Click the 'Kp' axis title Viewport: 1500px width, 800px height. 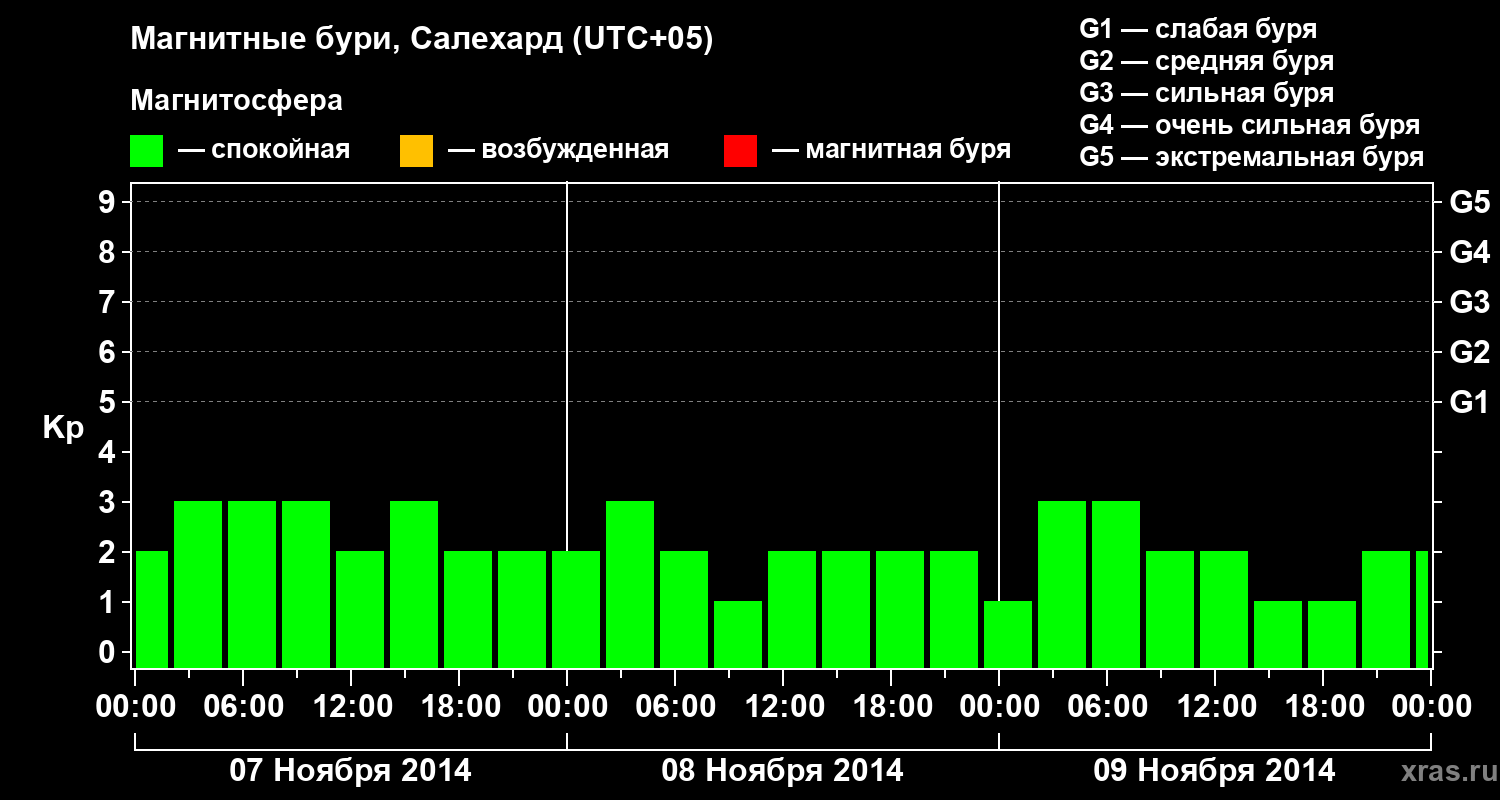[x=64, y=428]
